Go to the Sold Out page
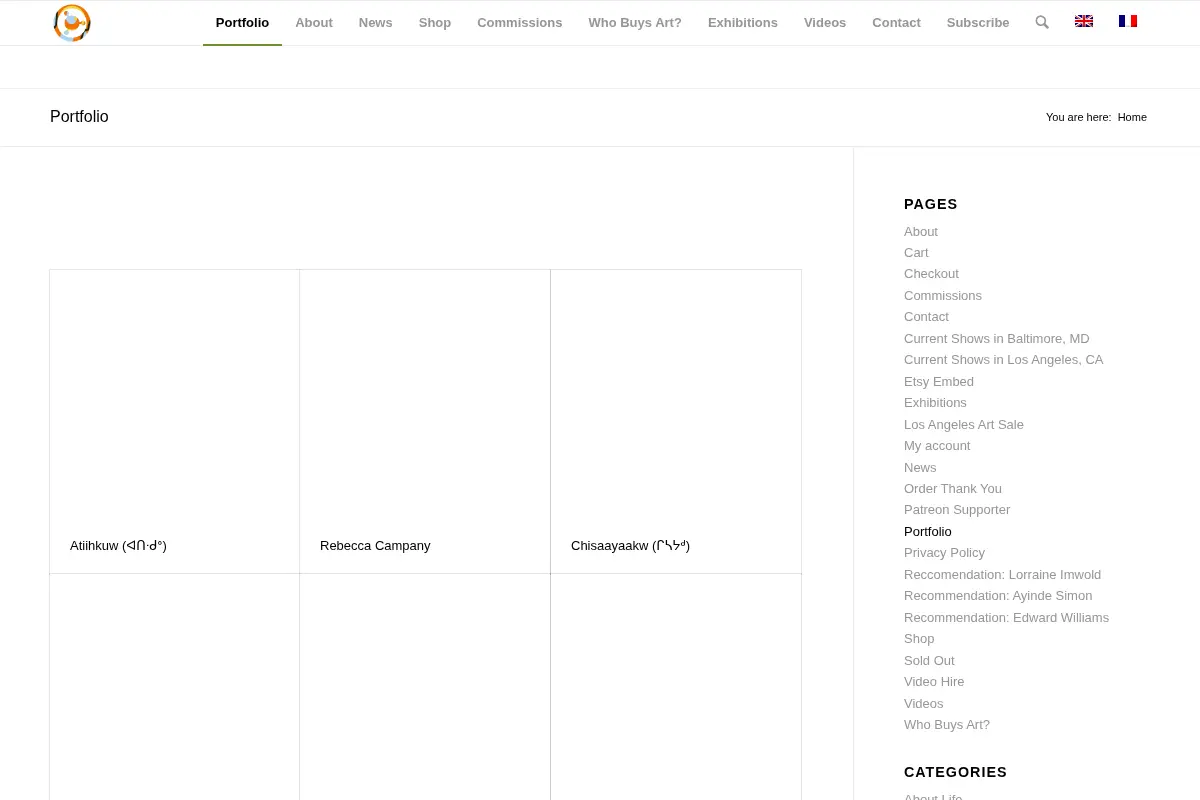Screen dimensions: 1200x800 pos(929,661)
